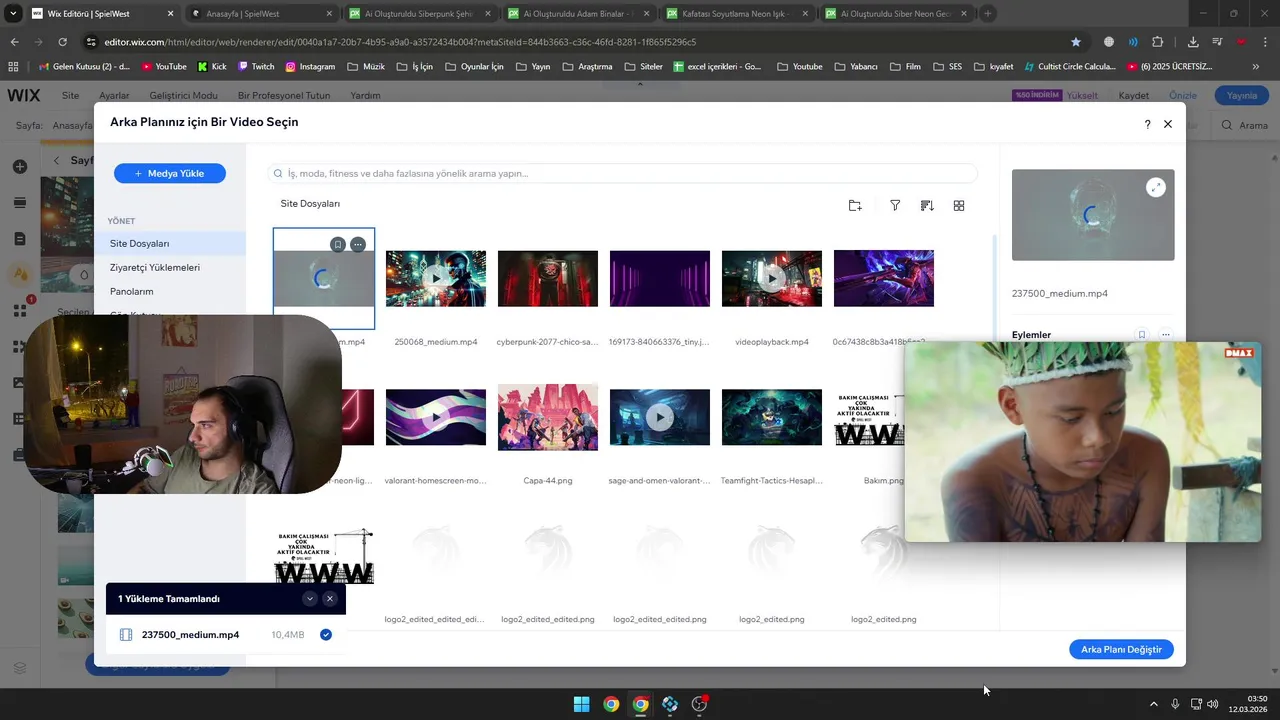Screen dimensions: 1280x720
Task: Select the Teamfight-Tactics thumbnail
Action: (772, 417)
